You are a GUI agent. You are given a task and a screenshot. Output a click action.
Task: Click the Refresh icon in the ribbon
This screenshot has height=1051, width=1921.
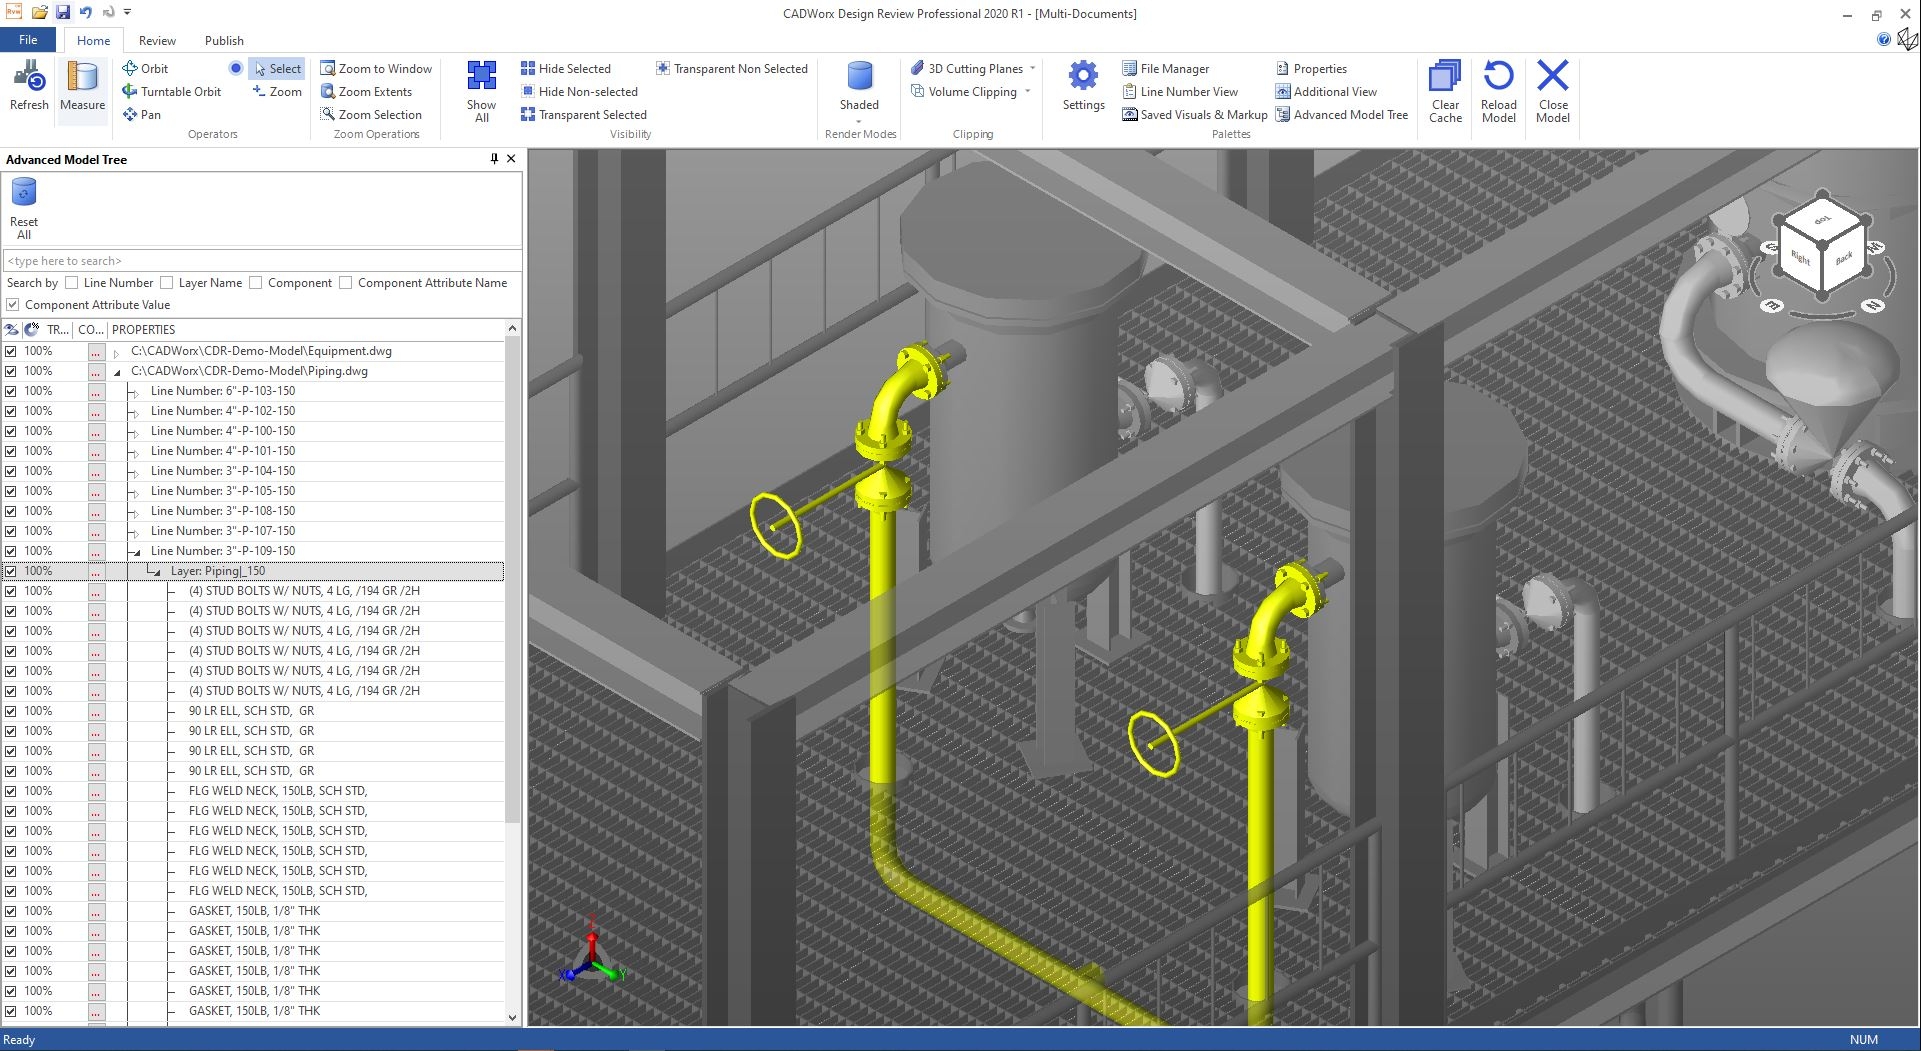coord(29,86)
